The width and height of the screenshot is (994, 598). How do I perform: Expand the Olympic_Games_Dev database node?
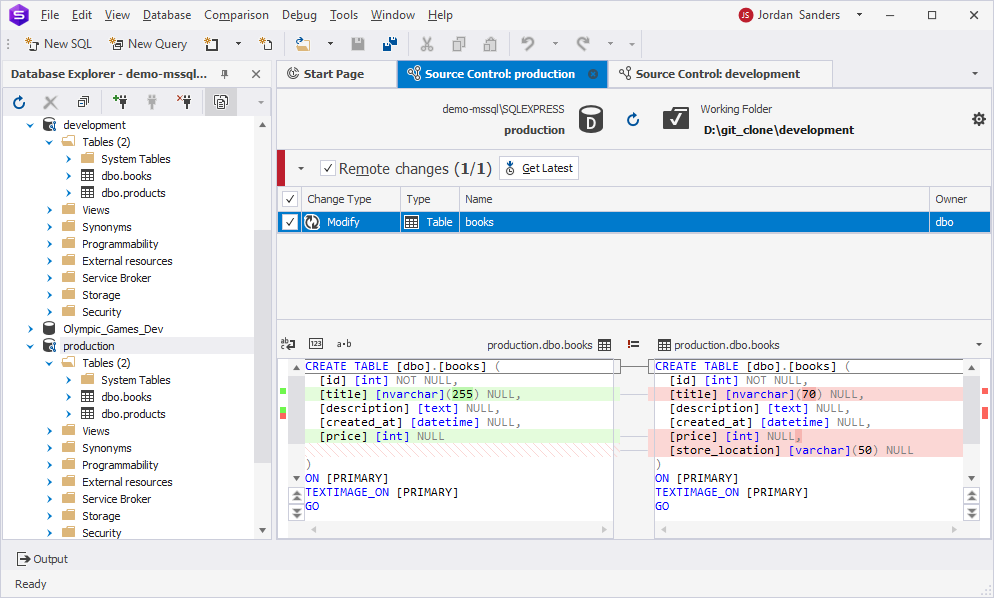pos(30,329)
